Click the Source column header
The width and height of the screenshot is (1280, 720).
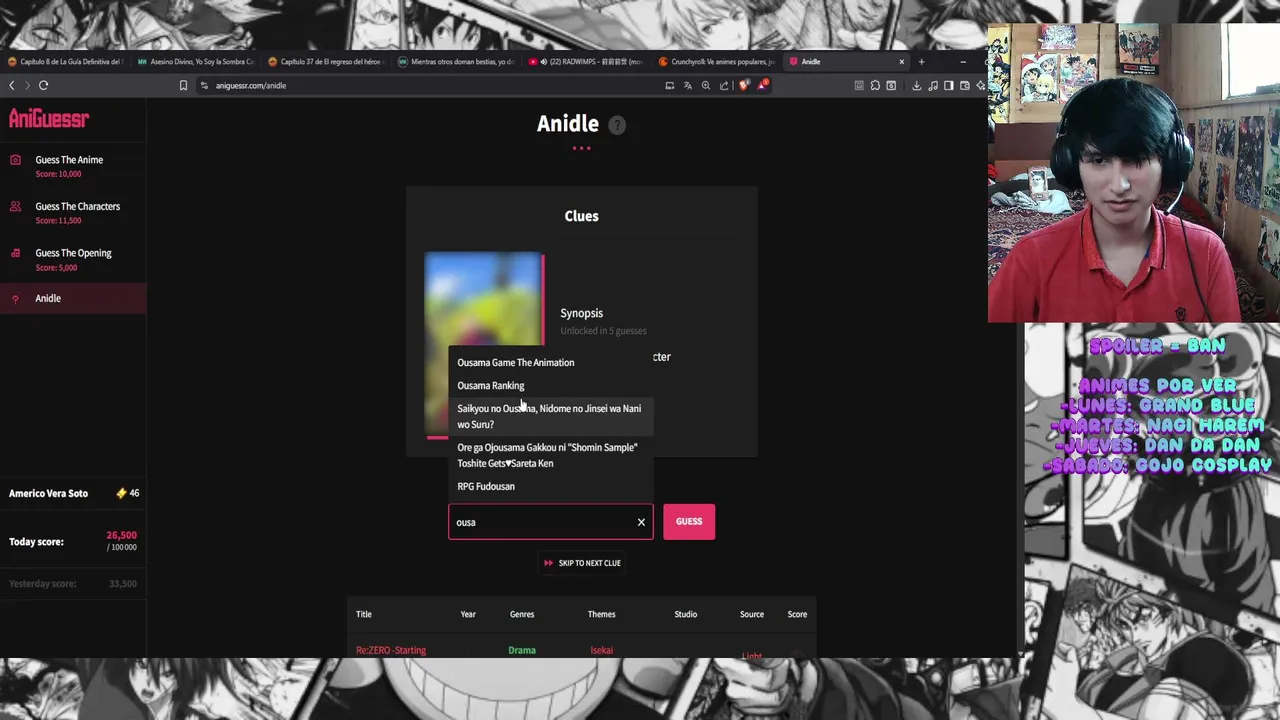point(752,615)
